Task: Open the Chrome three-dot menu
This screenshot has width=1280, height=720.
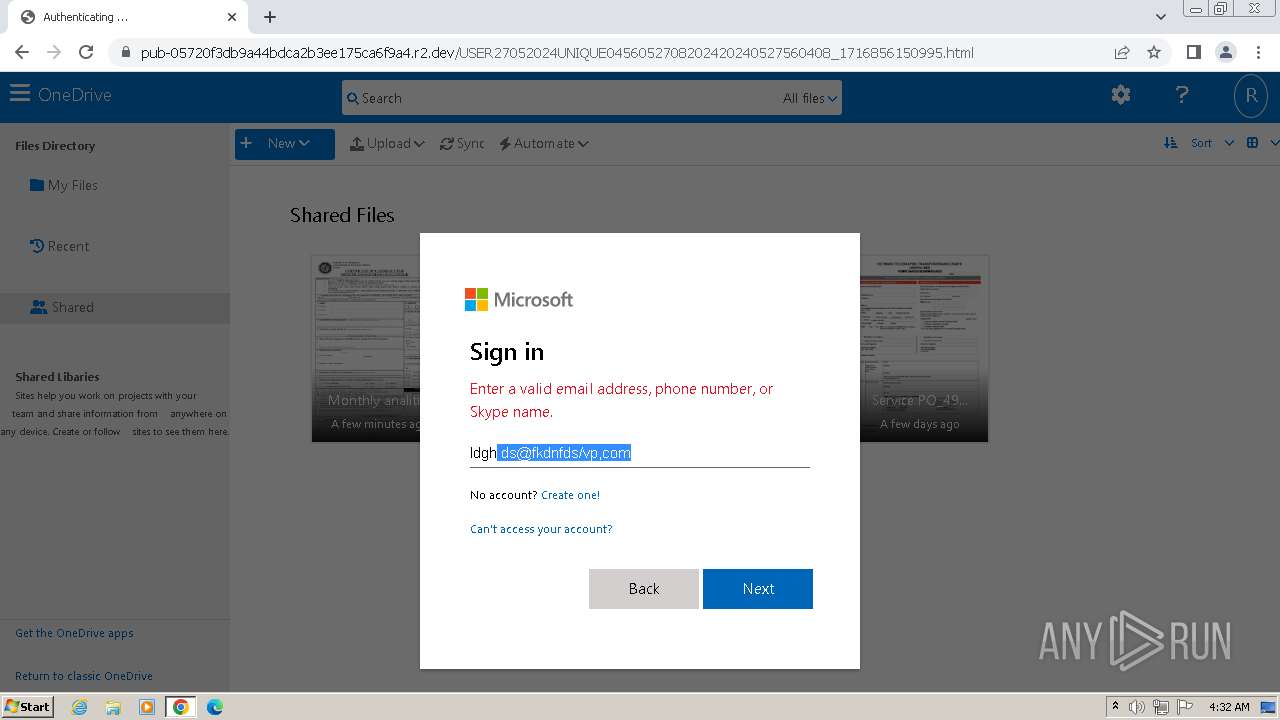Action: (1257, 52)
